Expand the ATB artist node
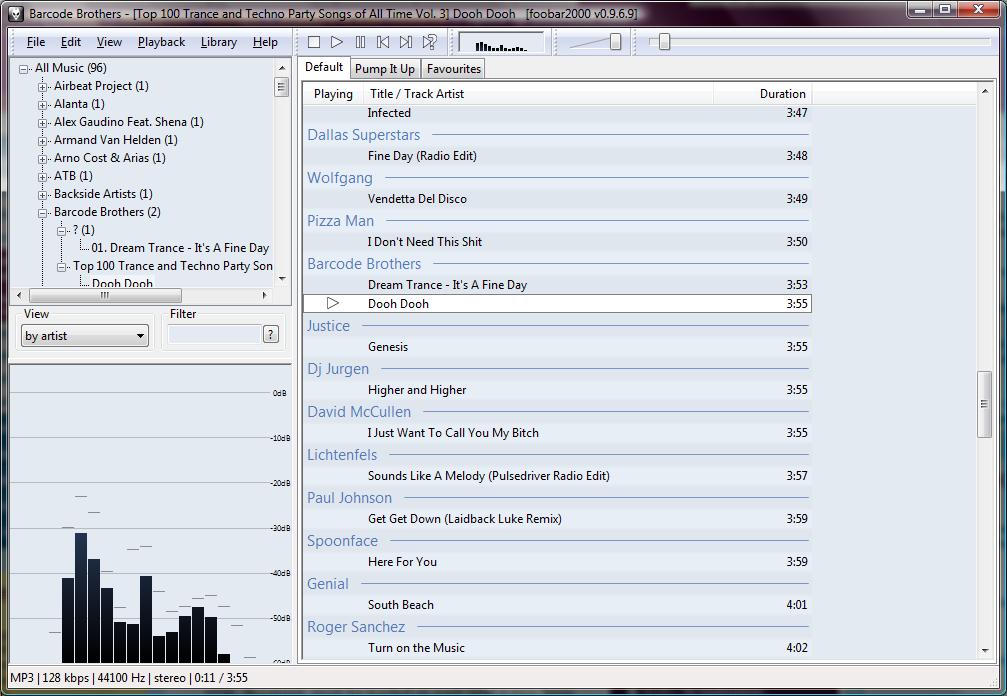 pos(44,176)
